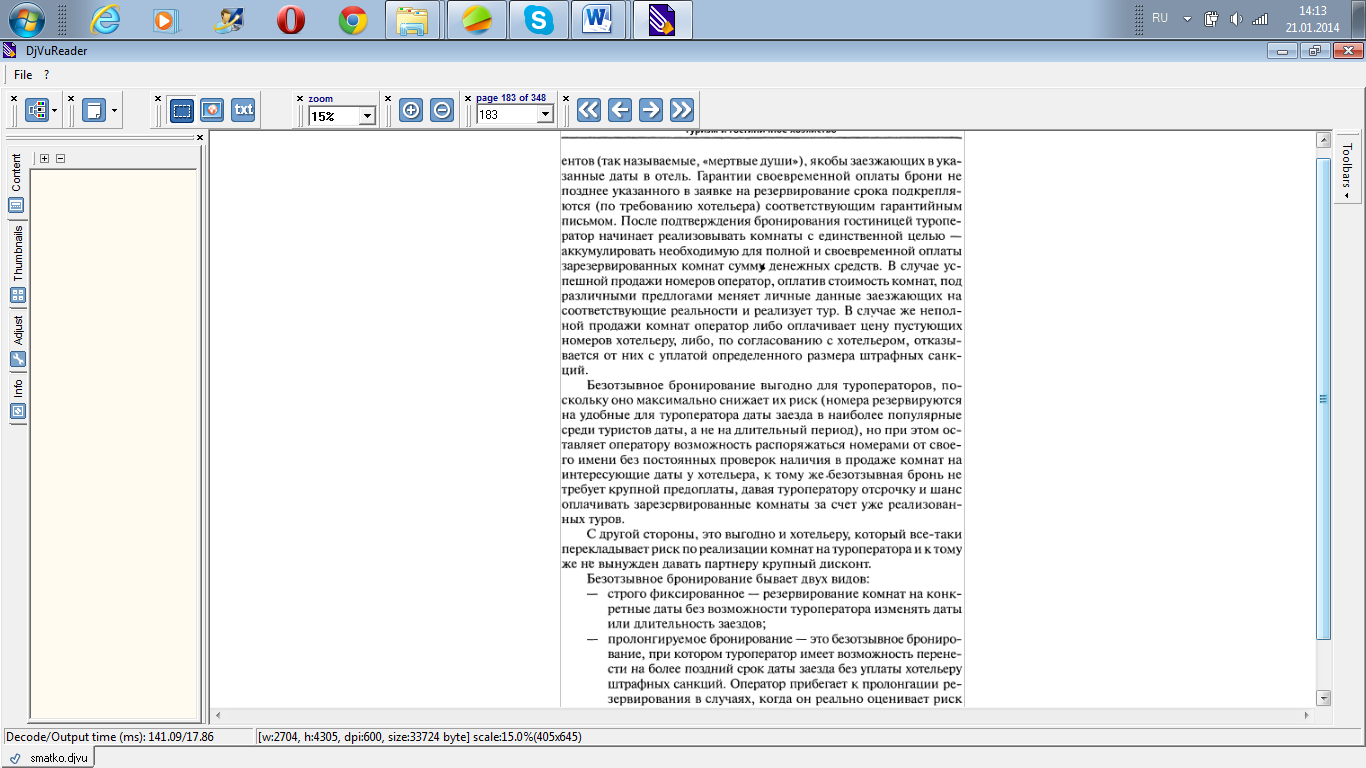Click the horizontal scrollbar left arrow

217,715
